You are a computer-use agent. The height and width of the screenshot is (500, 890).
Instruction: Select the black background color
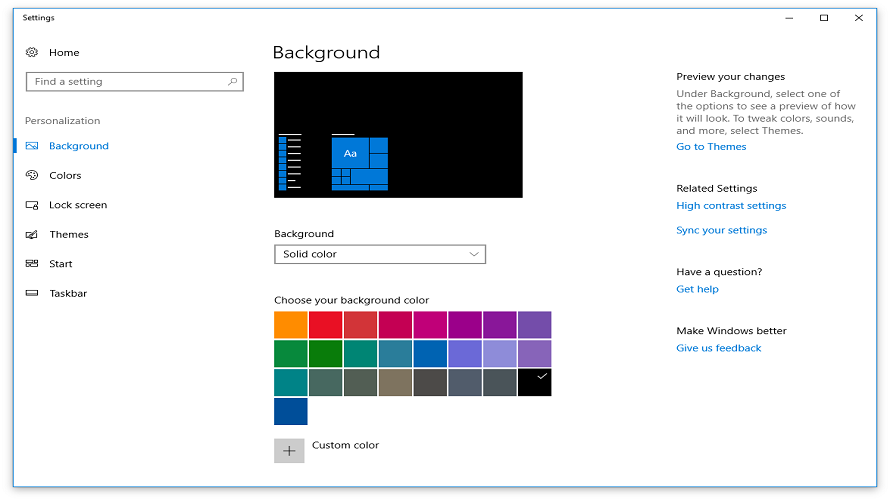[x=534, y=383]
